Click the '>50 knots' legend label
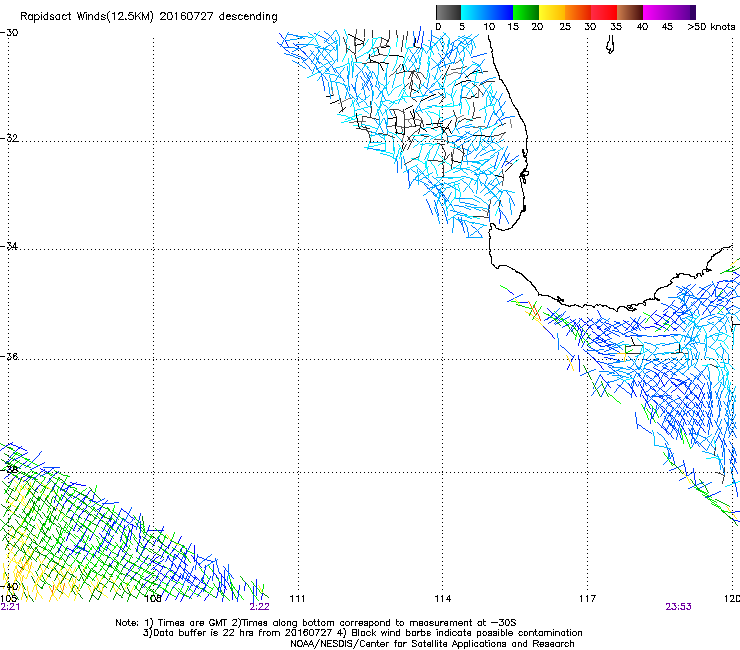 711,27
